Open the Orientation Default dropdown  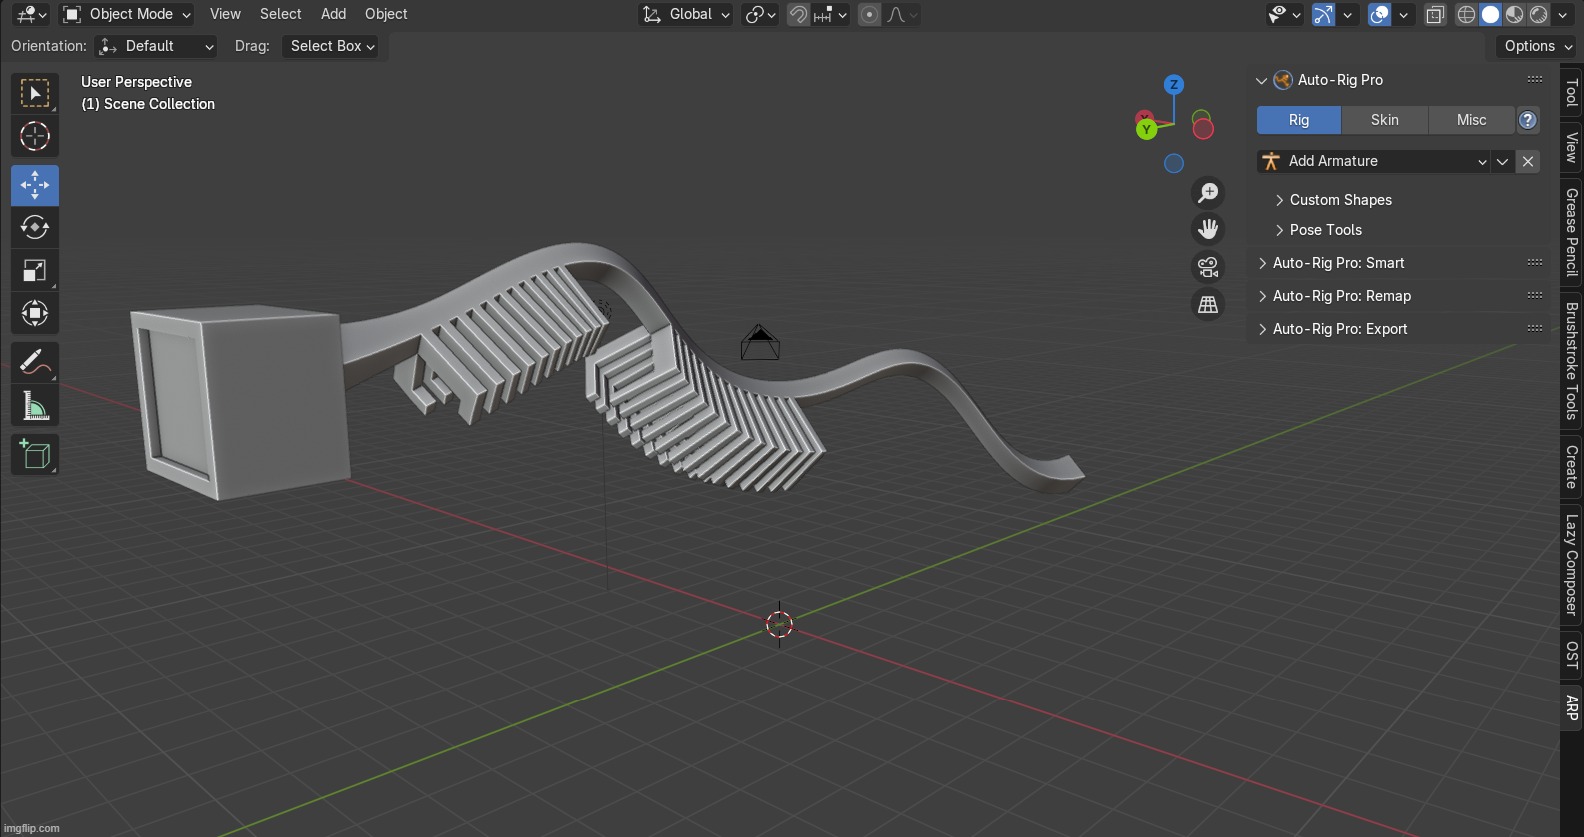[156, 46]
